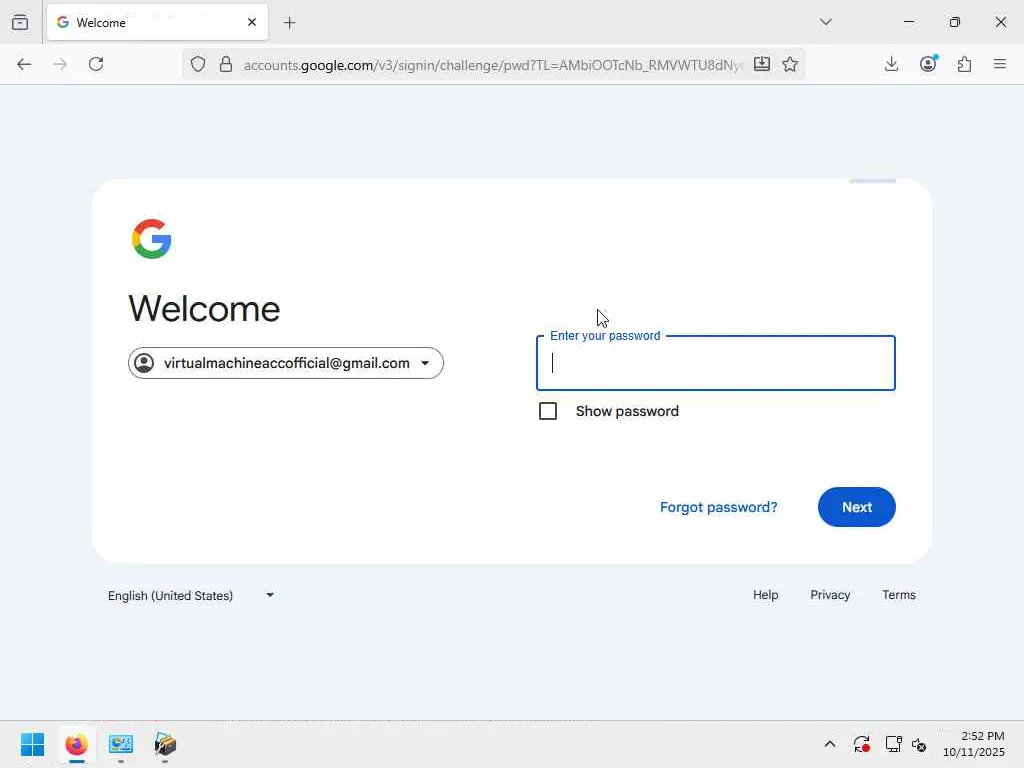Open the tracking protection shield panel
The height and width of the screenshot is (768, 1024).
tap(198, 64)
